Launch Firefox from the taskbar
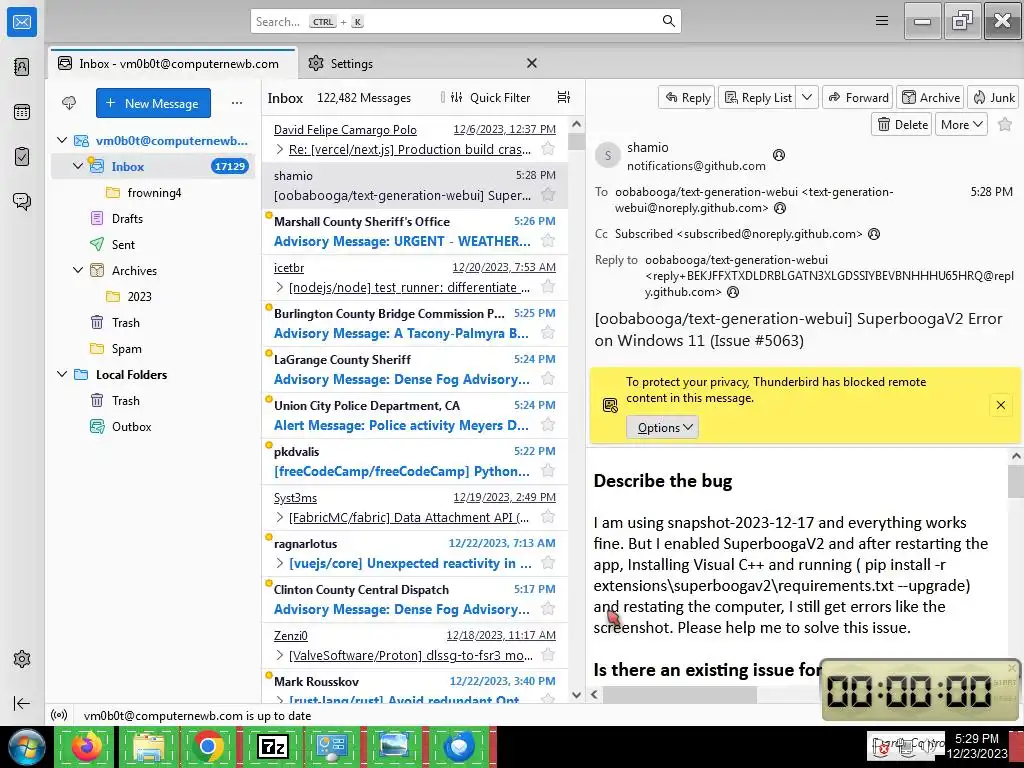This screenshot has width=1024, height=768. click(x=87, y=746)
